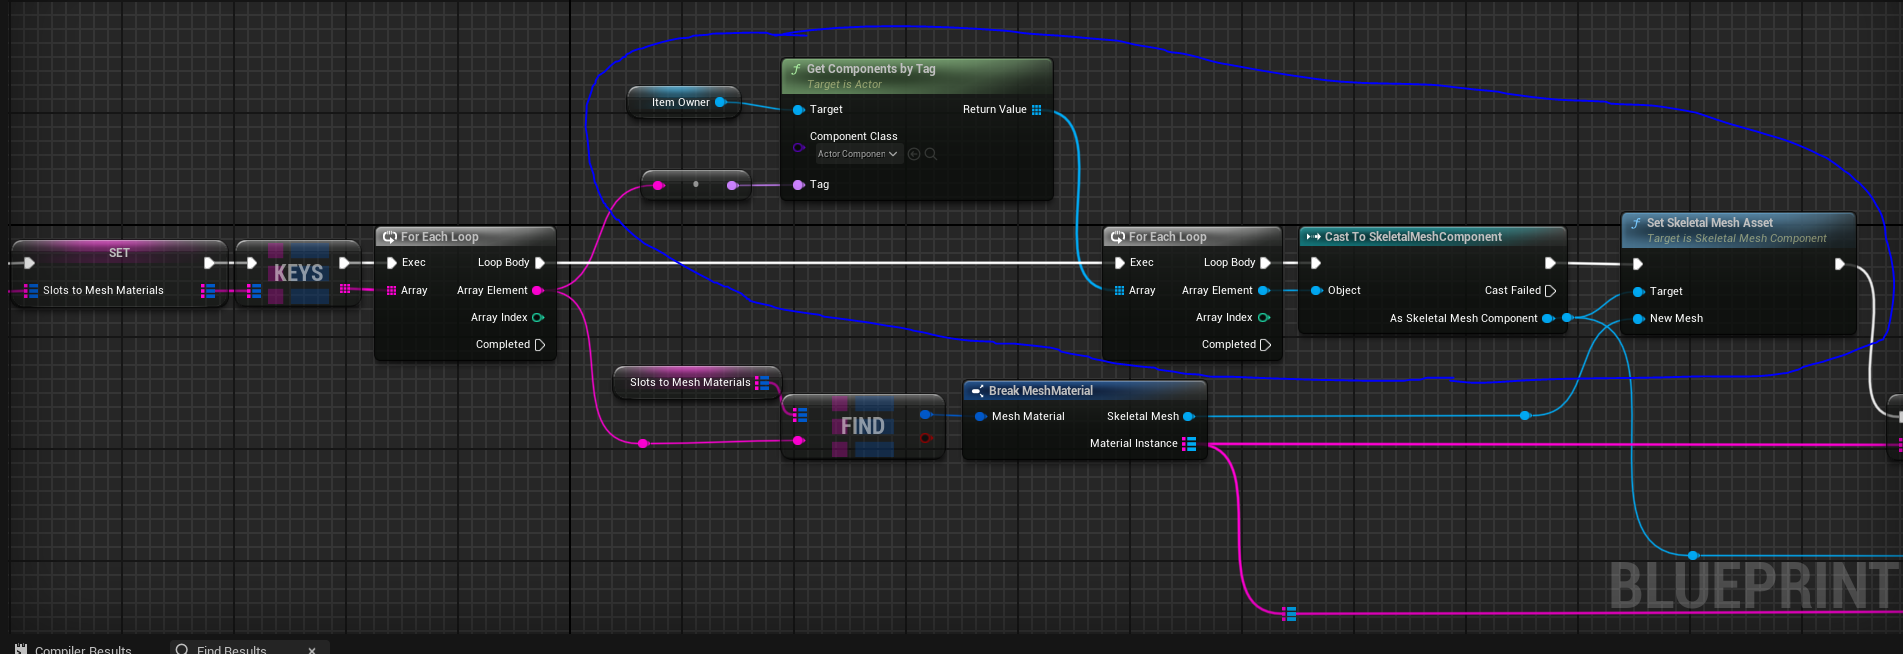Click the SET node output exec pin
This screenshot has width=1903, height=654.
209,263
